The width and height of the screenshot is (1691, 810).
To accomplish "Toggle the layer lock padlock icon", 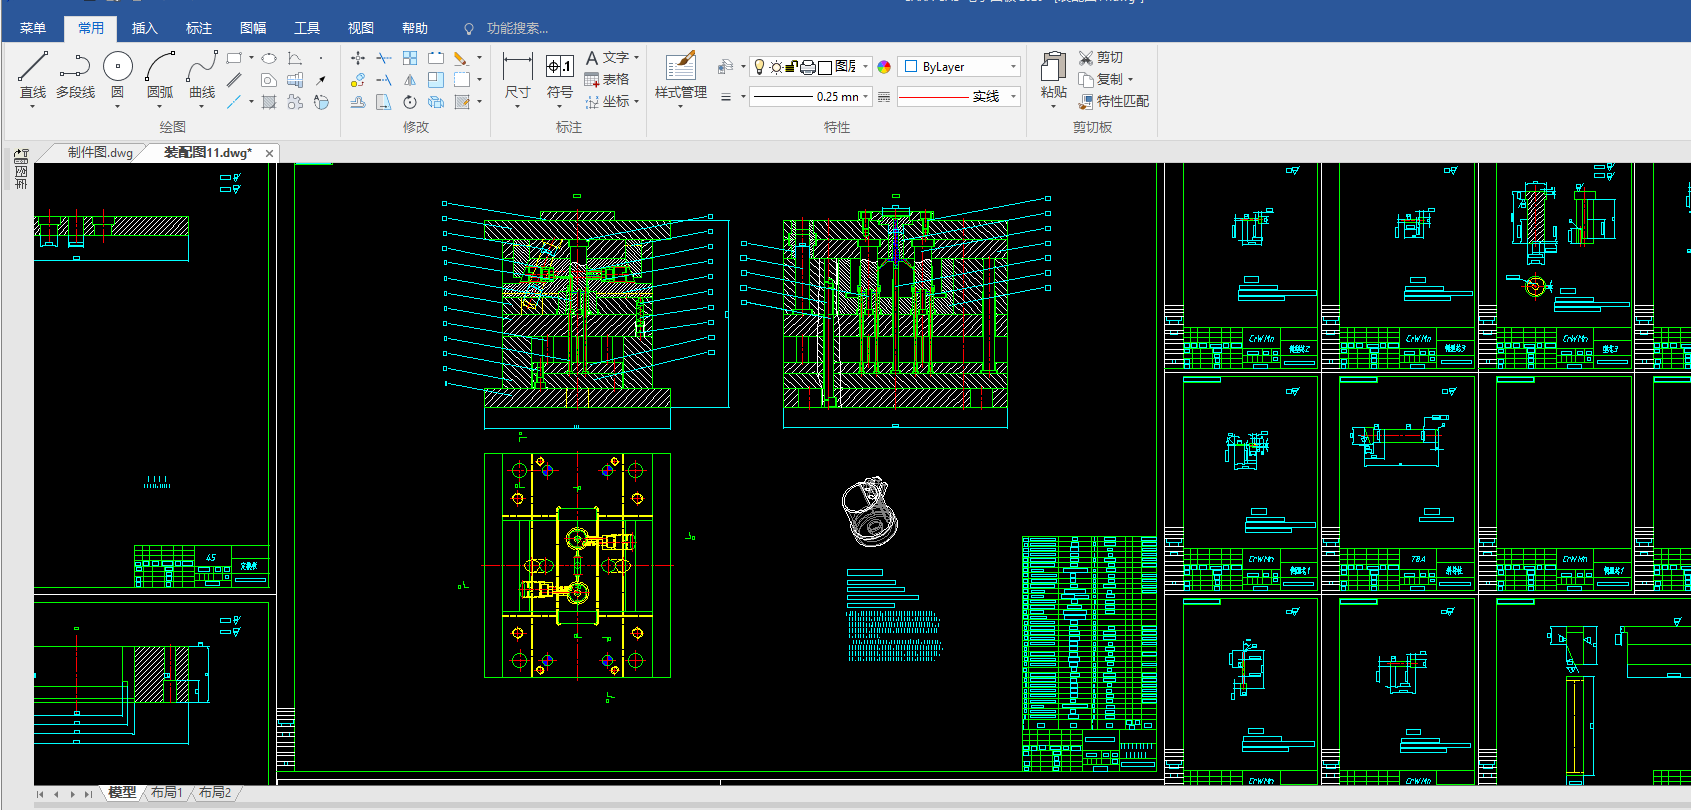I will (791, 67).
